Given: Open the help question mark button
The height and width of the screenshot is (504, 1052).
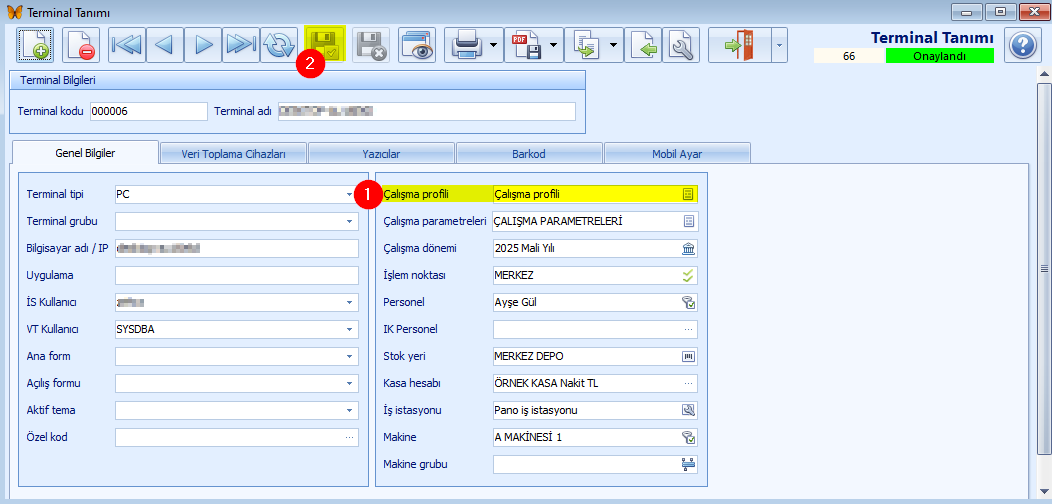Looking at the screenshot, I should (1021, 45).
